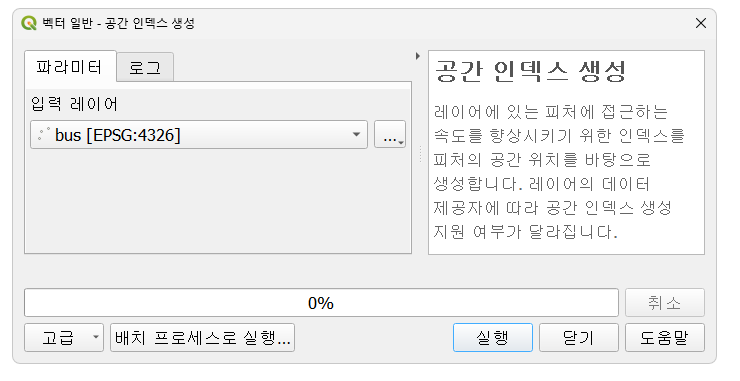
Task: Switch to the 파라미터 tab
Action: tap(70, 67)
